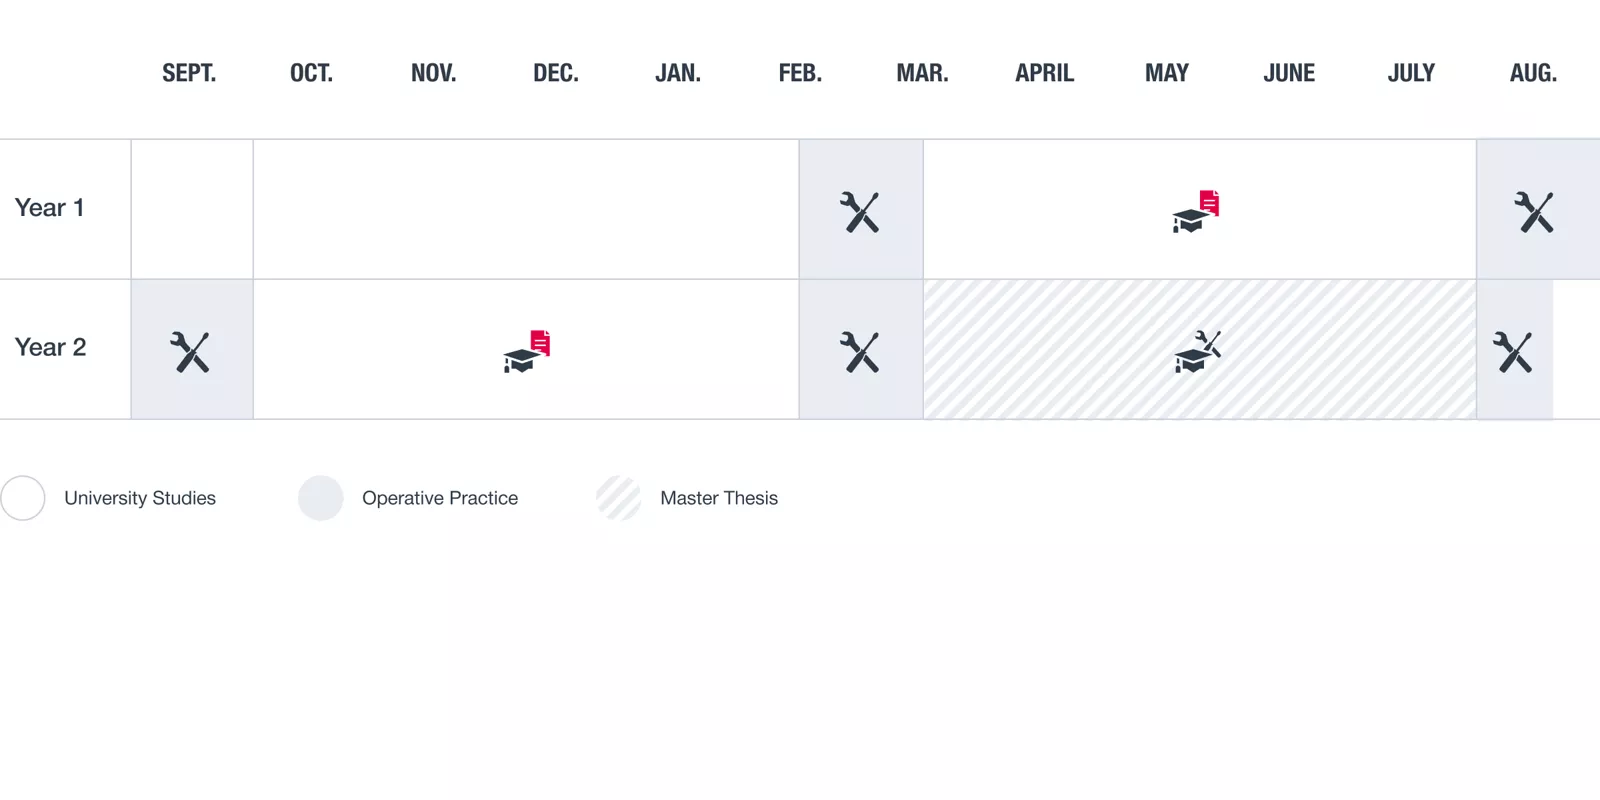This screenshot has height=800, width=1600.
Task: Click Master Thesis graduation cap tools icon
Action: 1198,352
